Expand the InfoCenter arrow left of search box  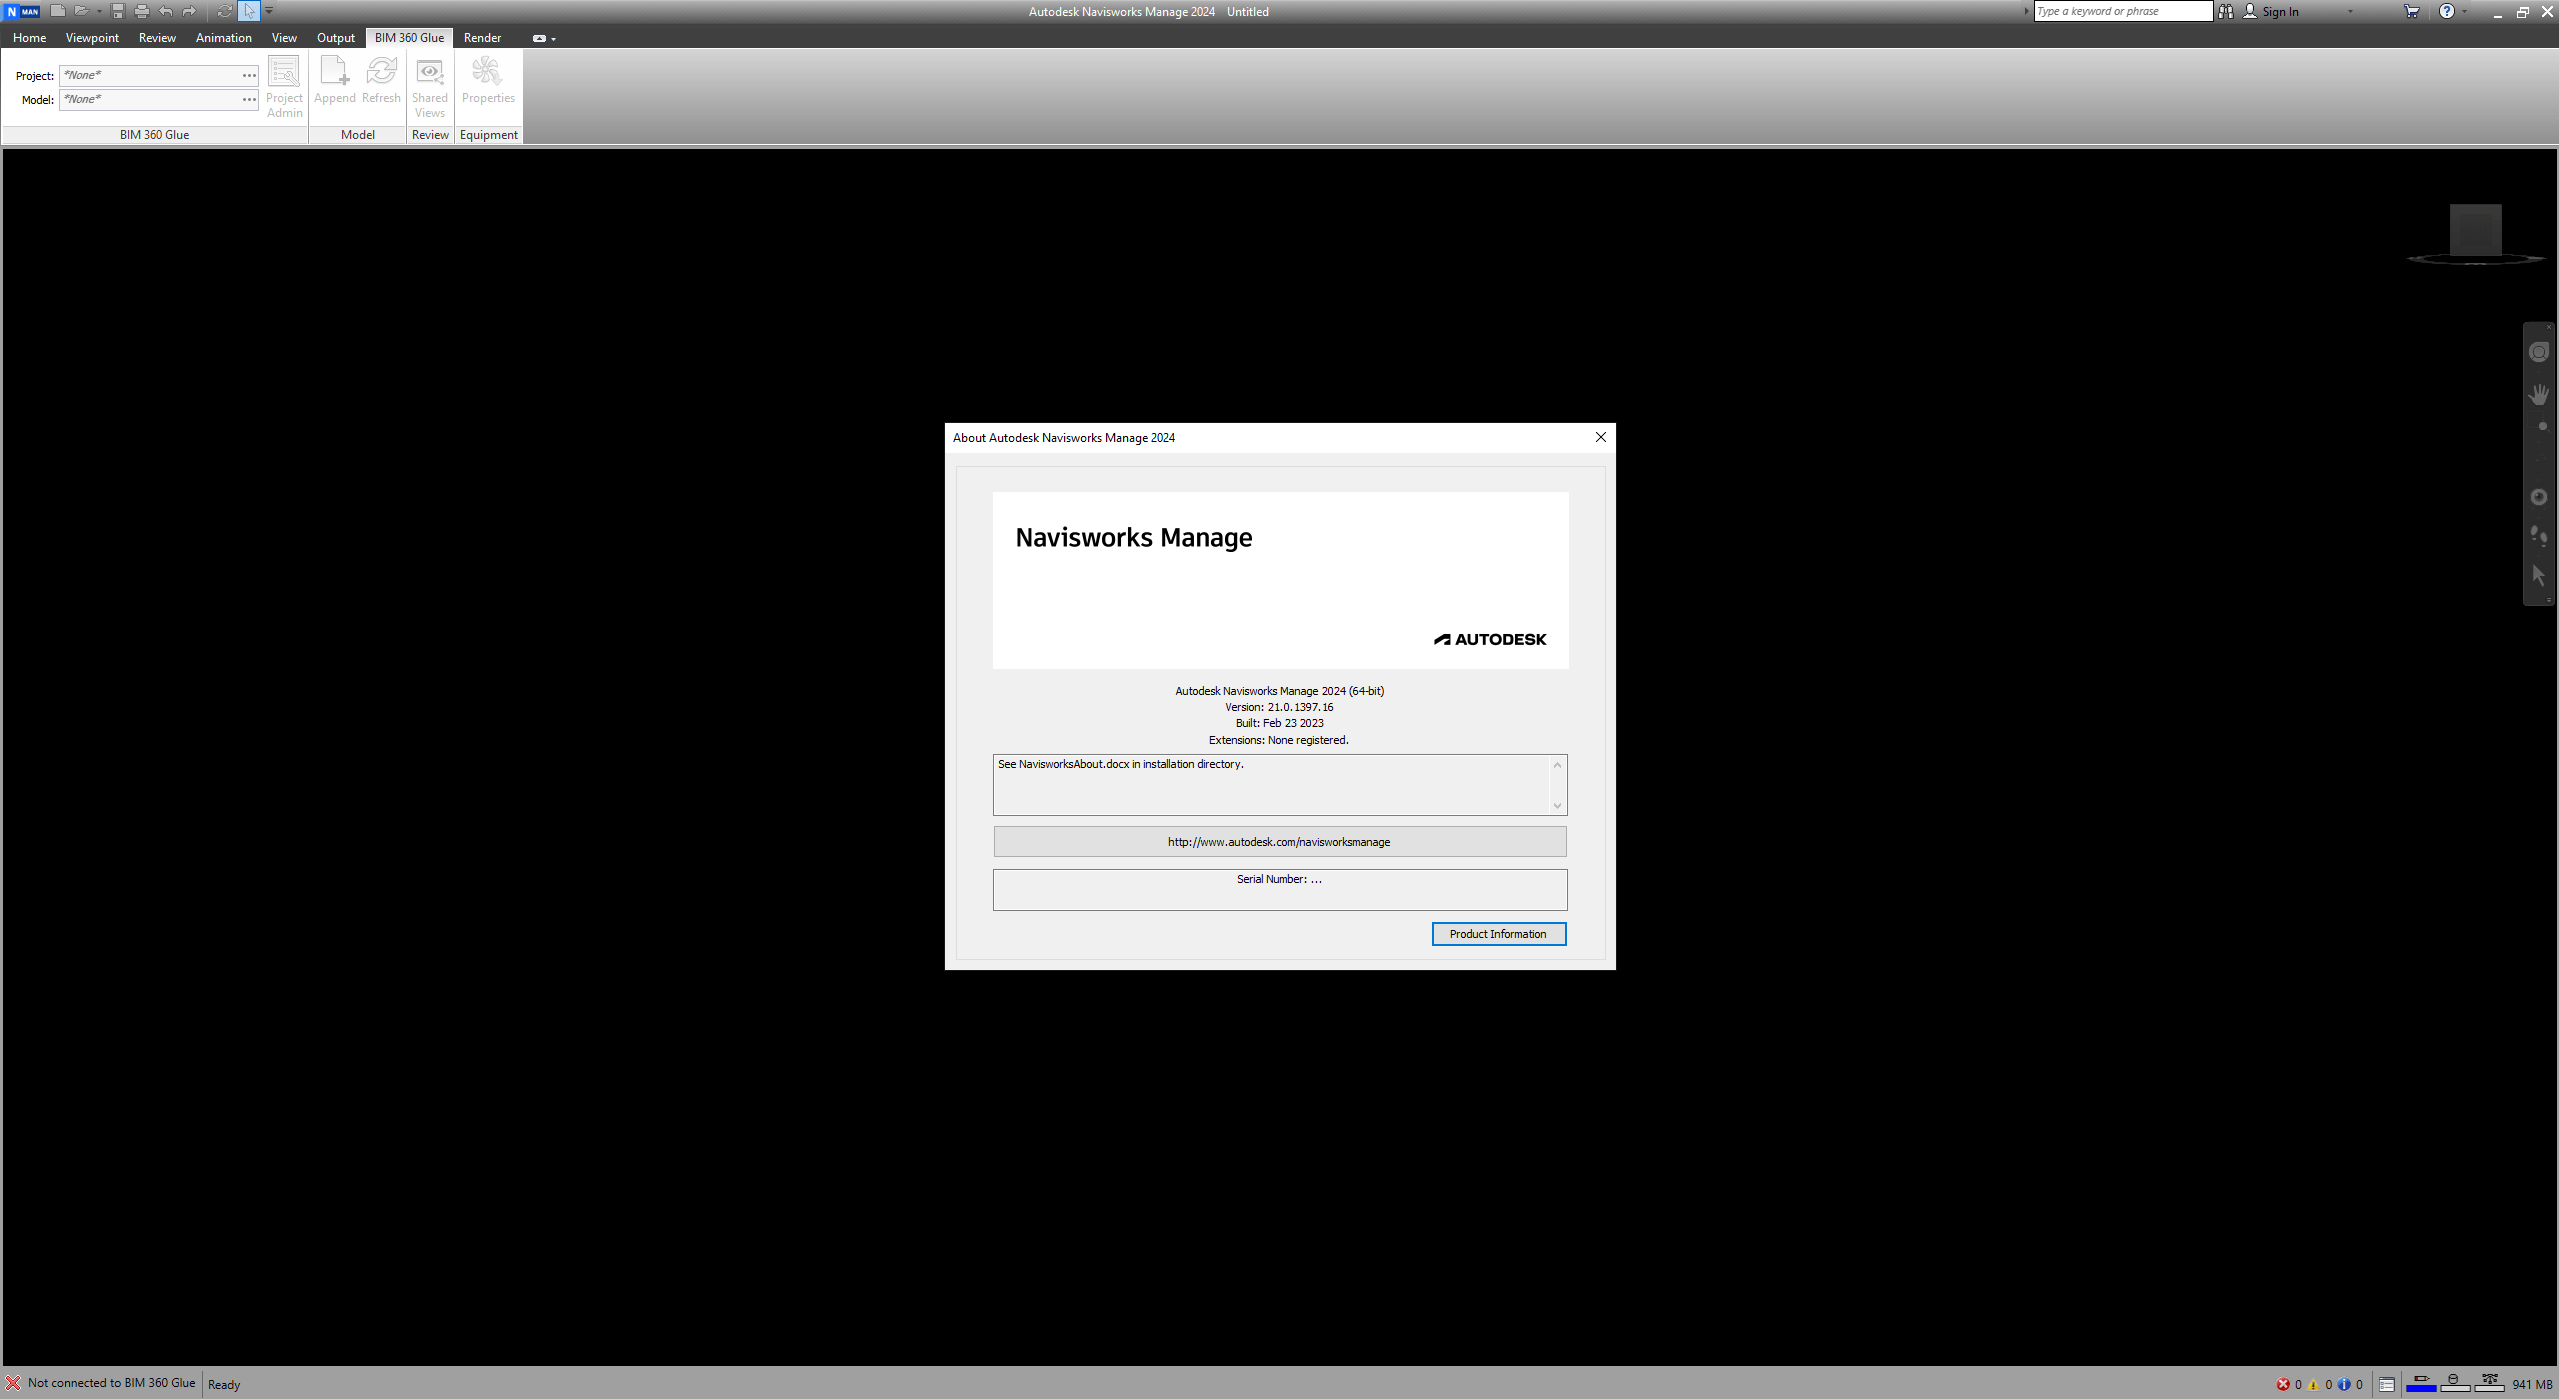click(x=2027, y=11)
